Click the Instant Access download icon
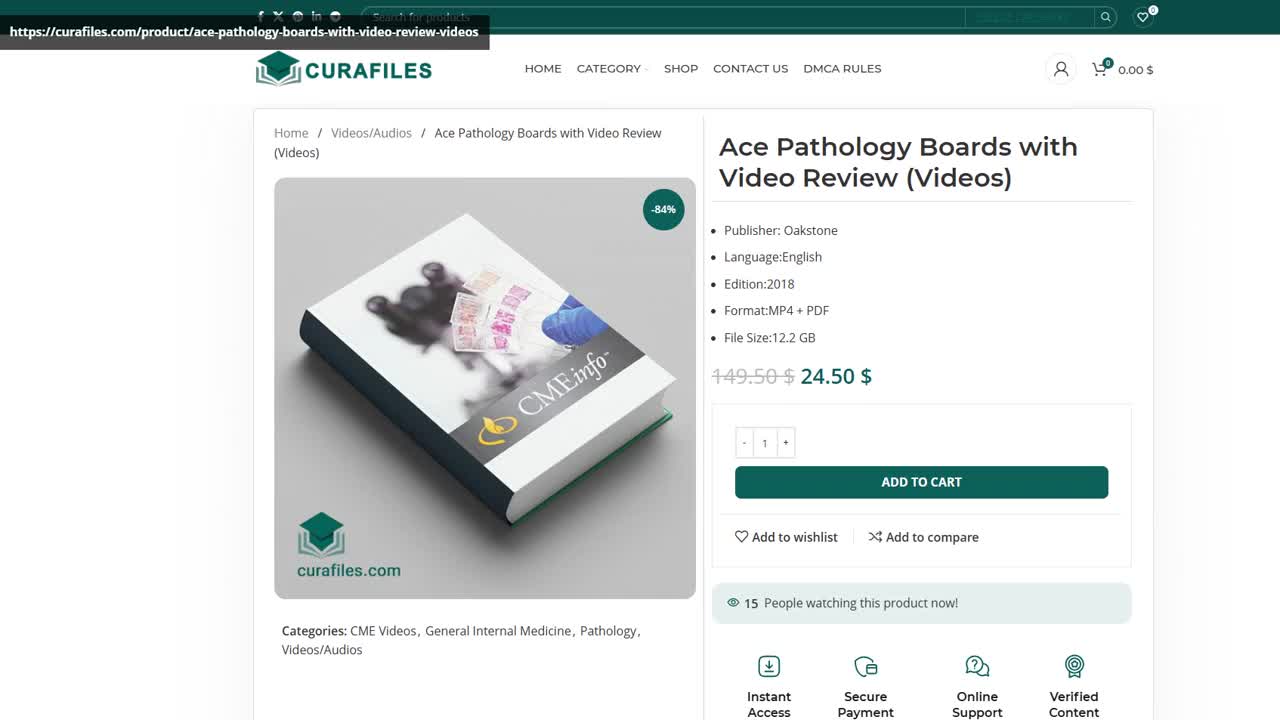Image resolution: width=1280 pixels, height=720 pixels. tap(769, 666)
